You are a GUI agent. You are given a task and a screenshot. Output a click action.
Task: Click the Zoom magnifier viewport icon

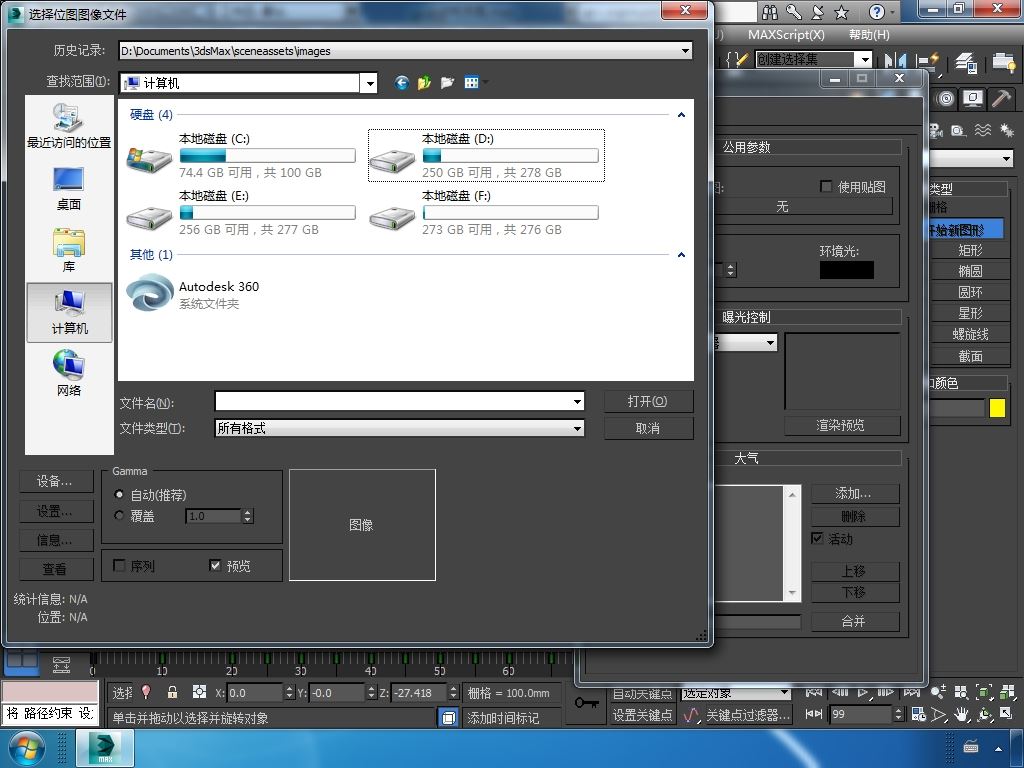938,692
